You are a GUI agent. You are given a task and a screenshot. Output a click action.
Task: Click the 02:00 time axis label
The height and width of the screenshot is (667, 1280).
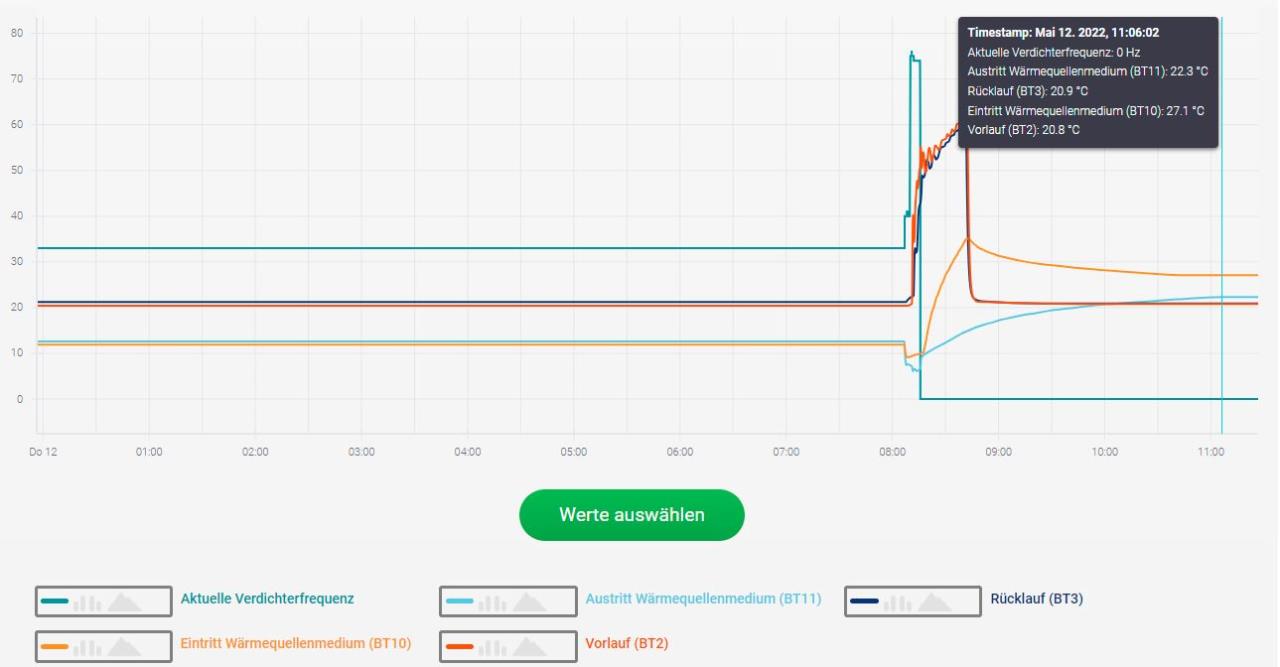(255, 452)
